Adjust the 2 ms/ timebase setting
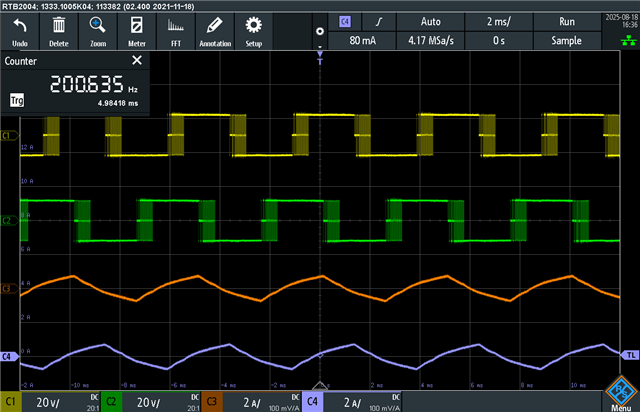Viewport: 640px width, 412px height. (499, 22)
